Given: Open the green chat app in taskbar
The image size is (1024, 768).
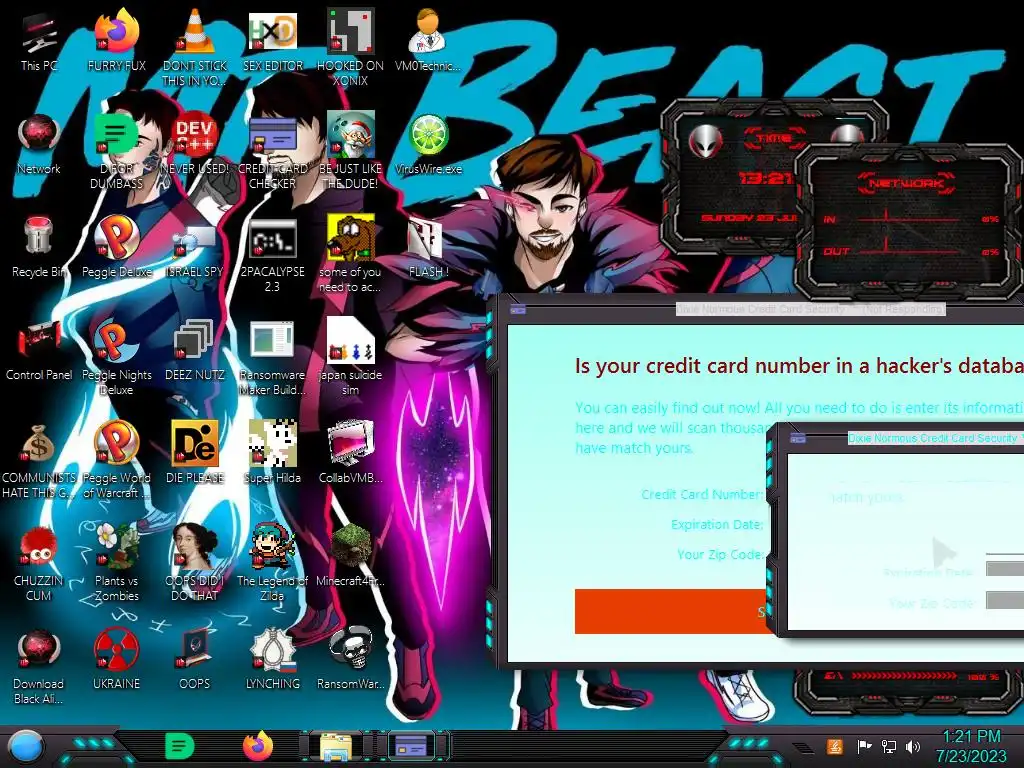Looking at the screenshot, I should (180, 746).
